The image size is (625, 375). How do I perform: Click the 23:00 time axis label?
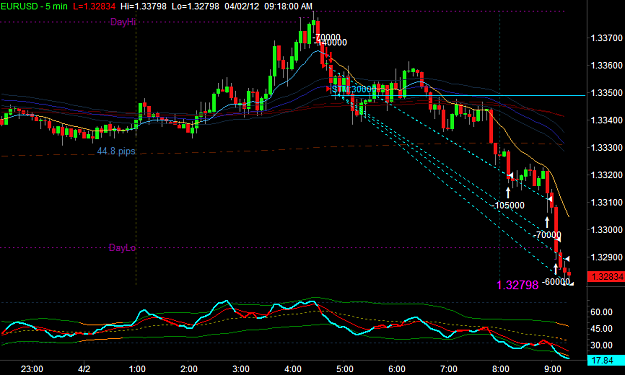pyautogui.click(x=32, y=369)
